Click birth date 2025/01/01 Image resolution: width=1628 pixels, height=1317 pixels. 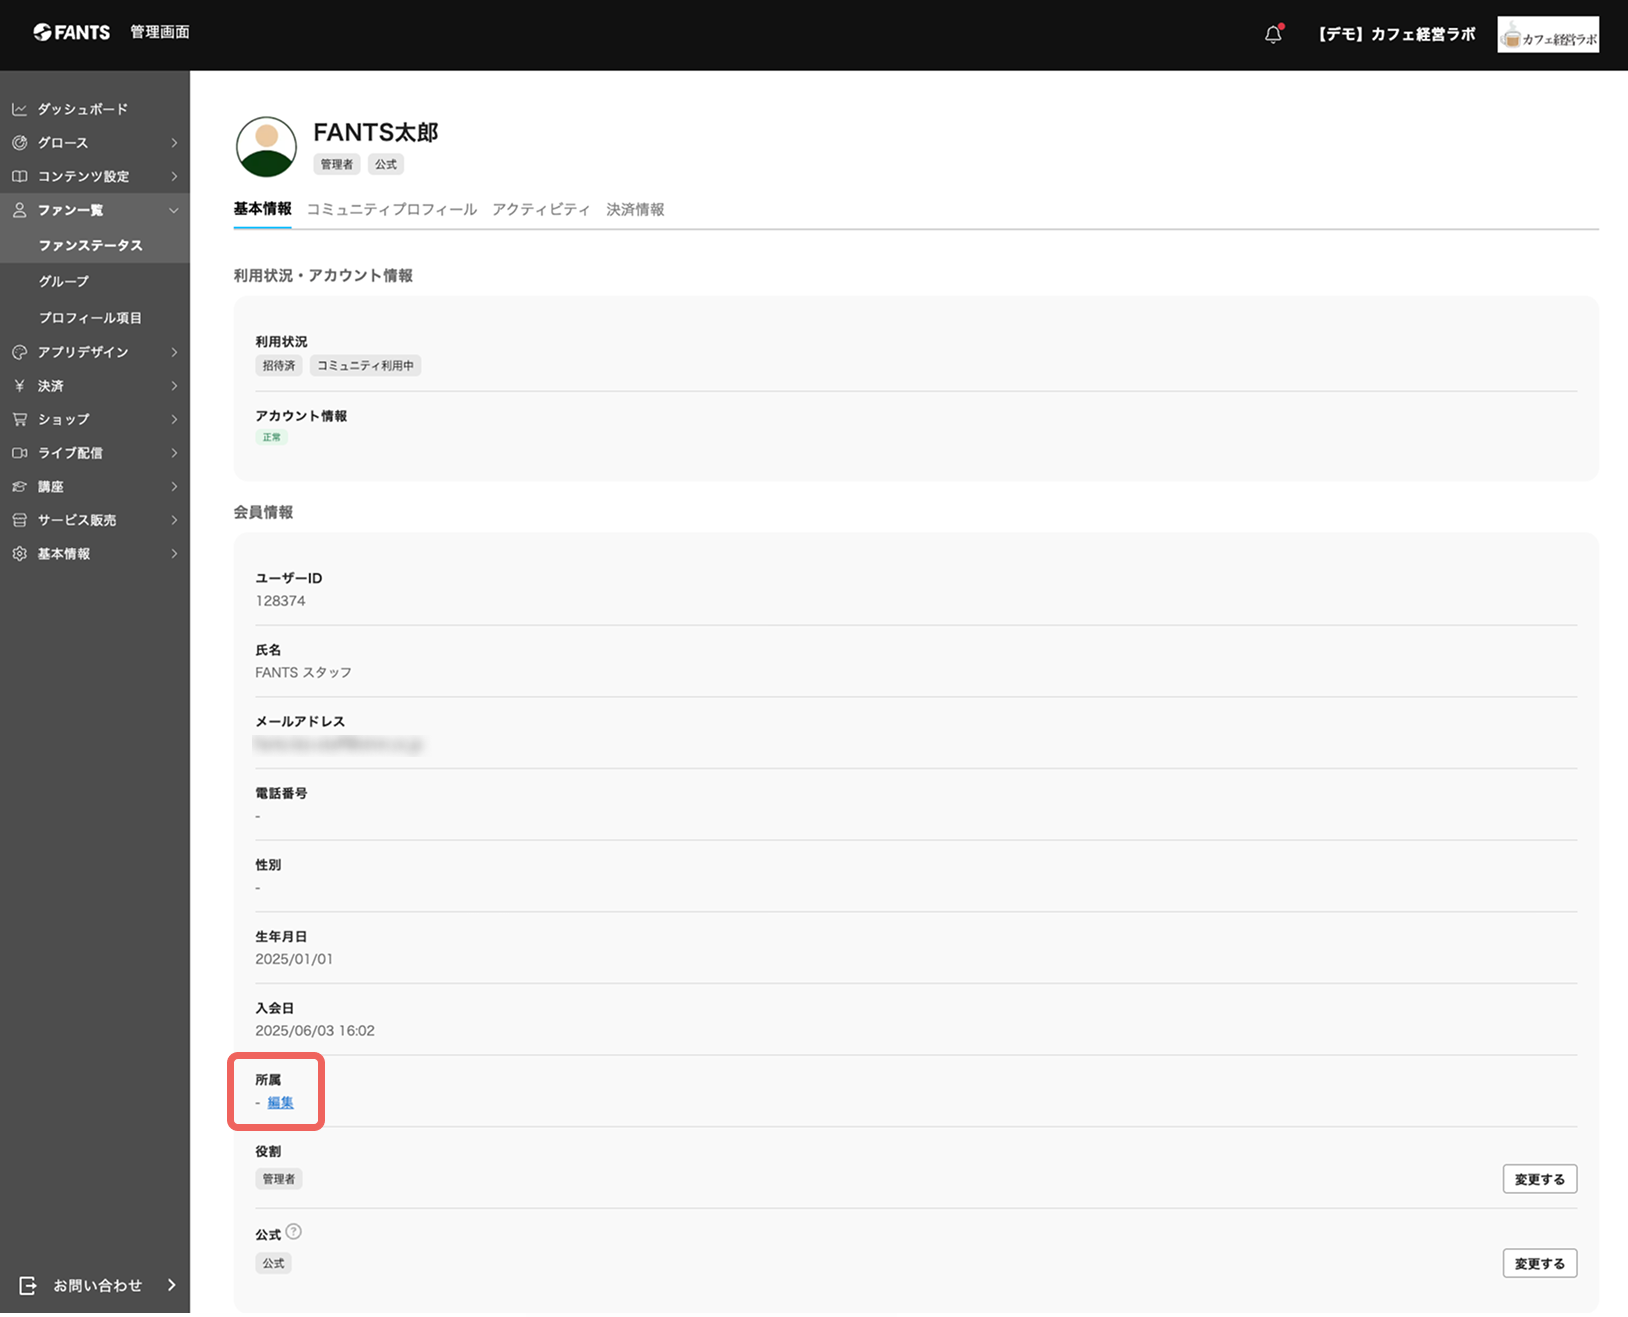point(294,959)
